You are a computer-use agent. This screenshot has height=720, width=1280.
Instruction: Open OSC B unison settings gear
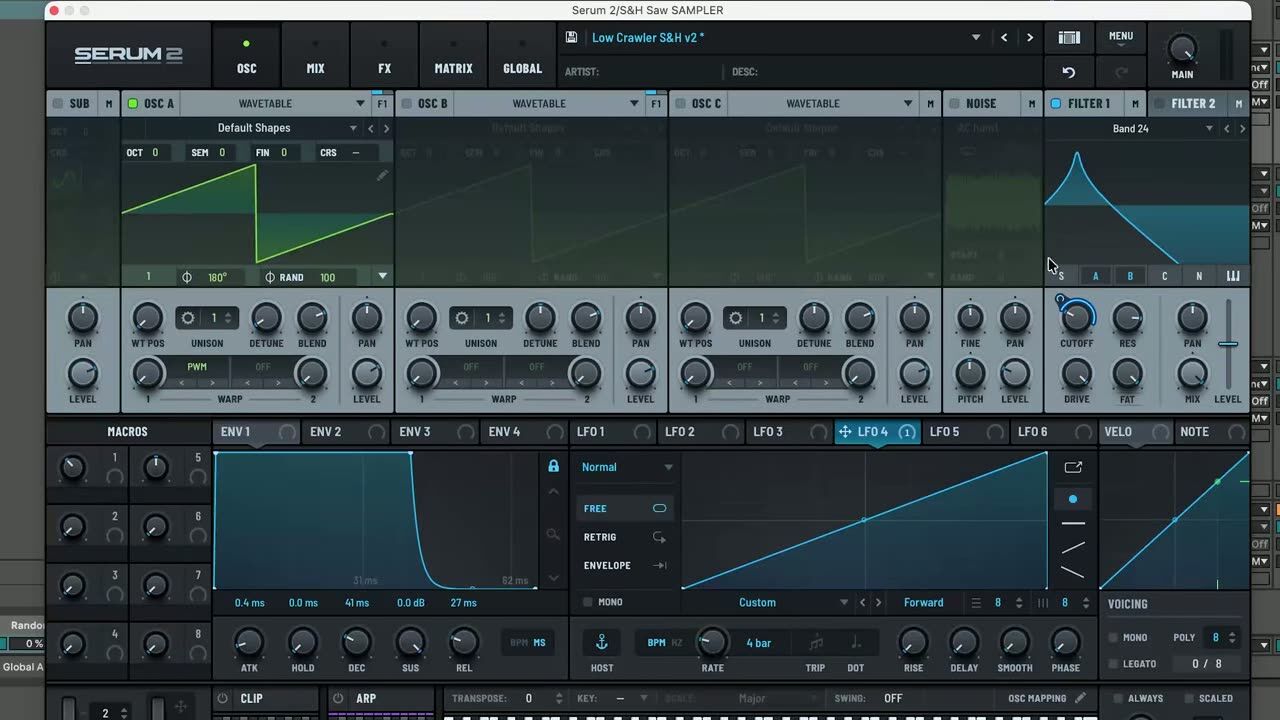pos(461,318)
